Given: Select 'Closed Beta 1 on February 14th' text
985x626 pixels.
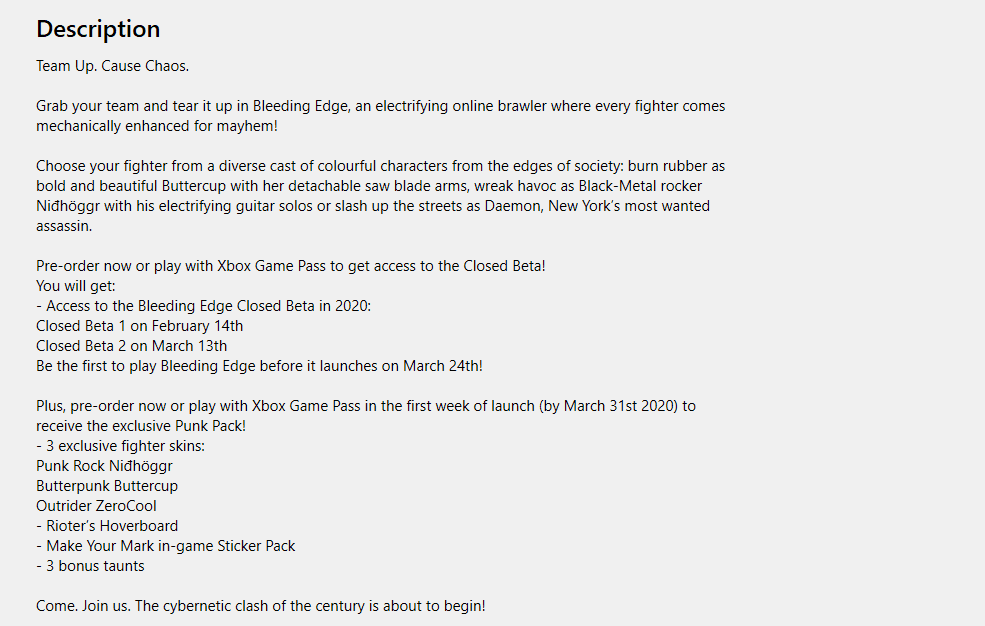Looking at the screenshot, I should coord(139,326).
